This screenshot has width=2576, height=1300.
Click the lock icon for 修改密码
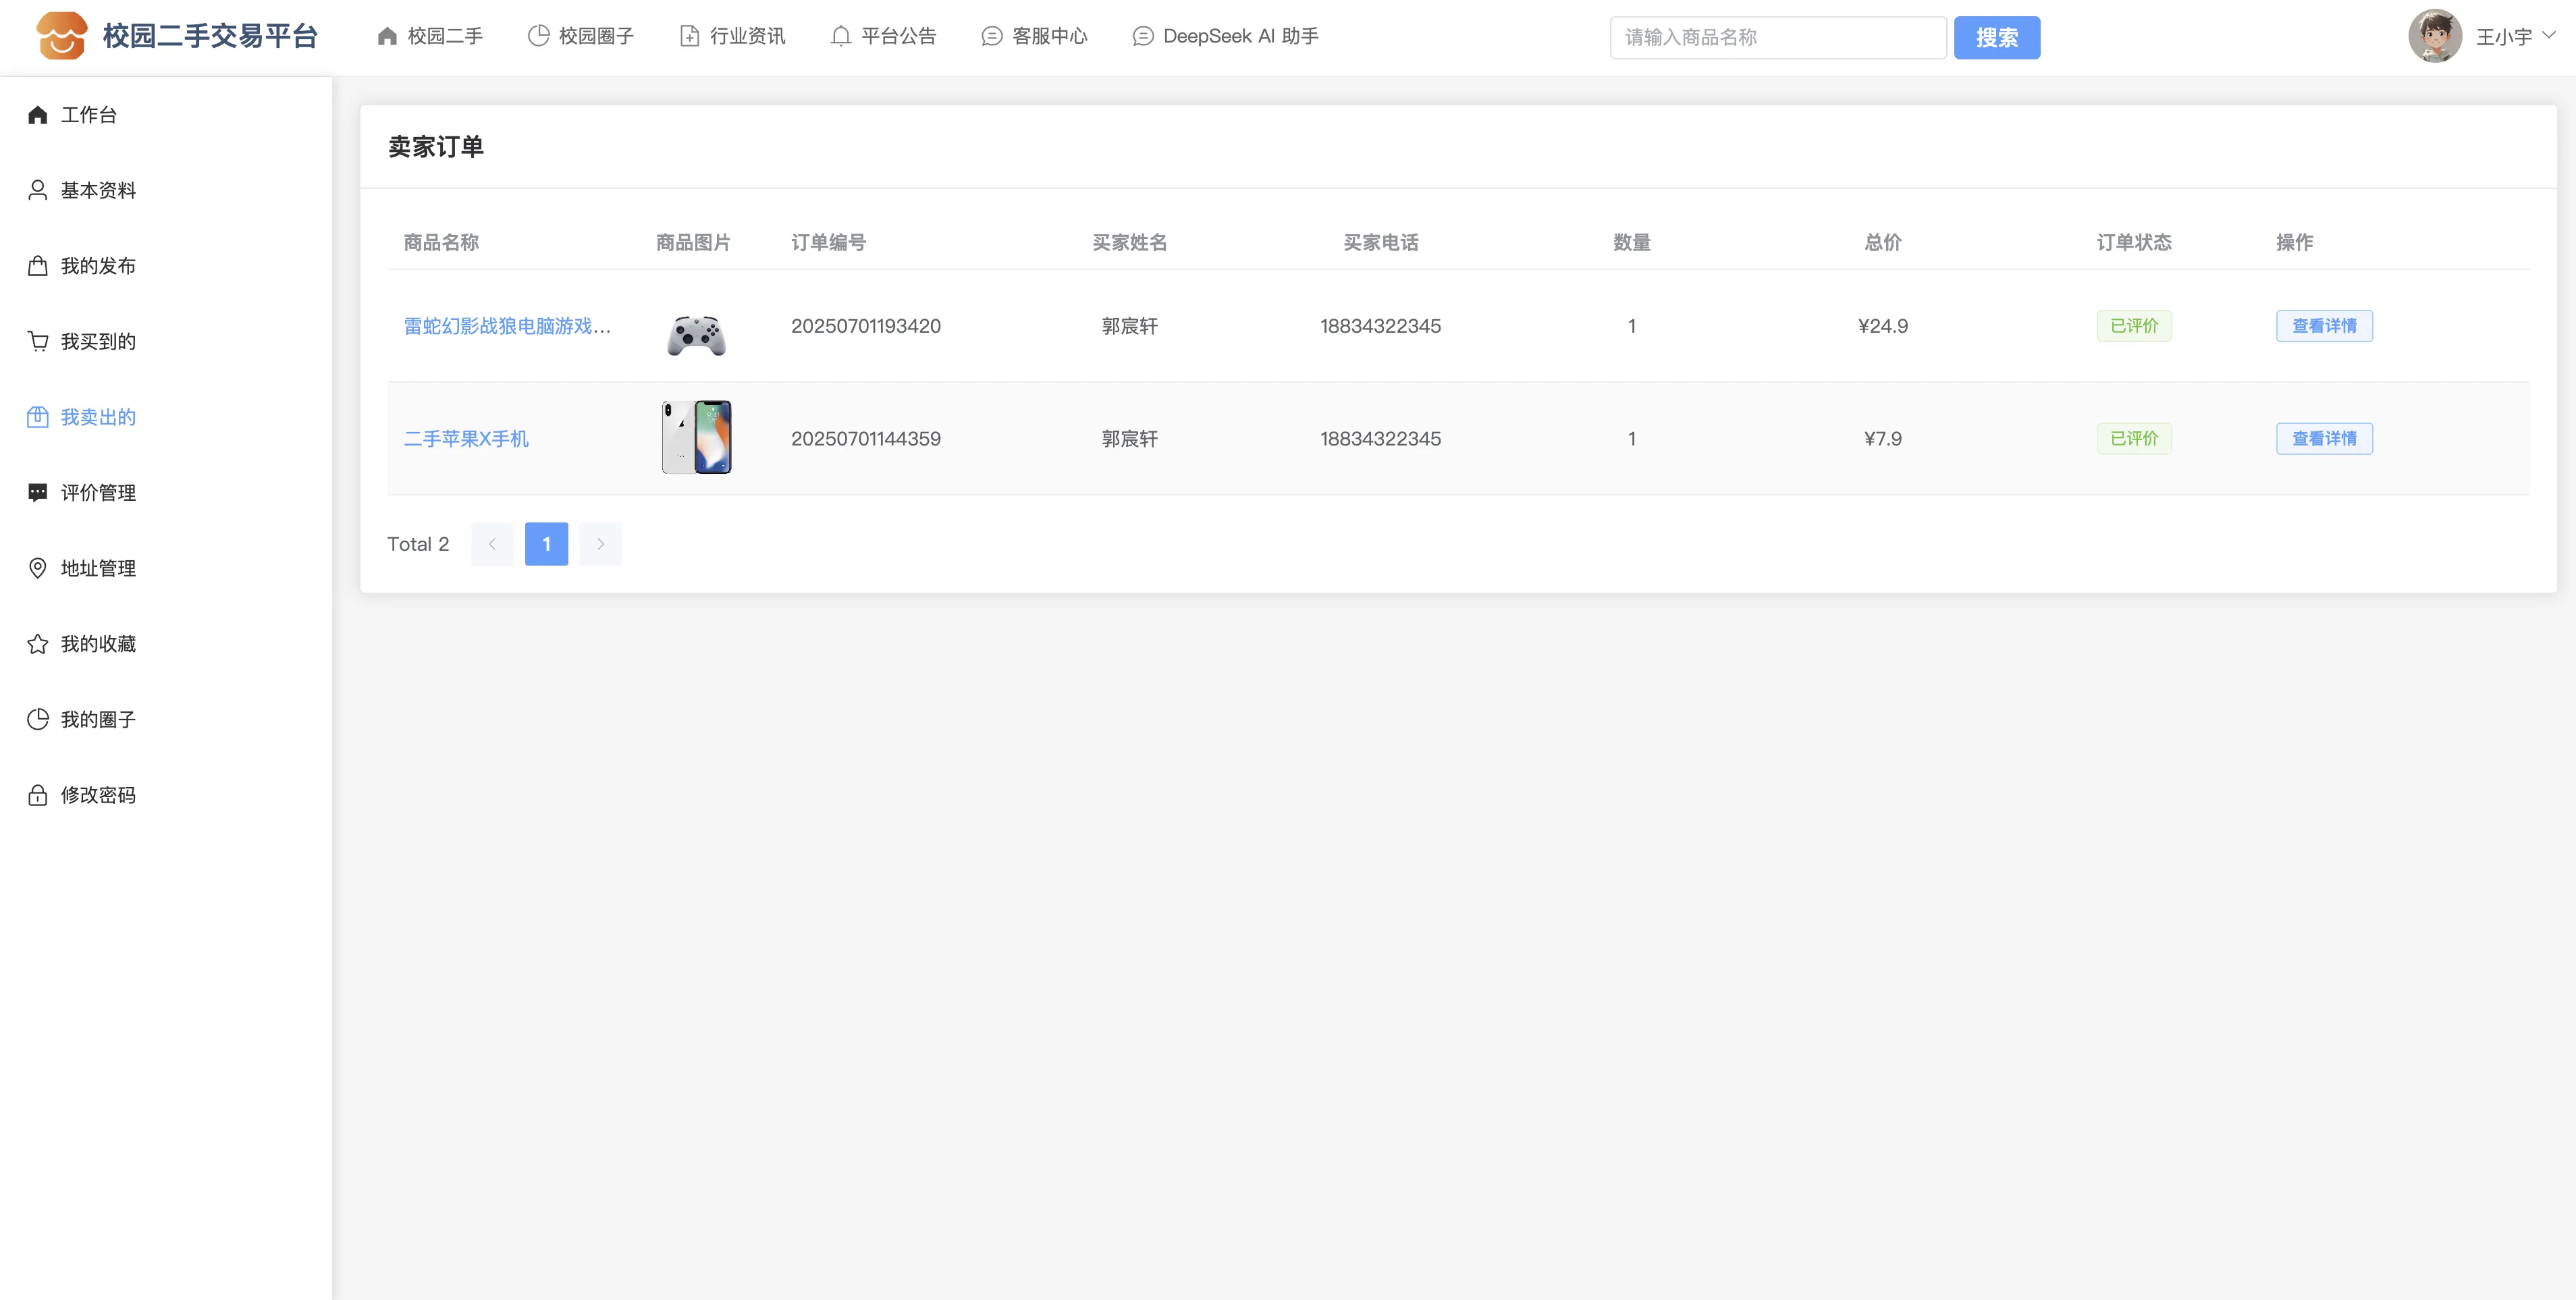coord(38,795)
